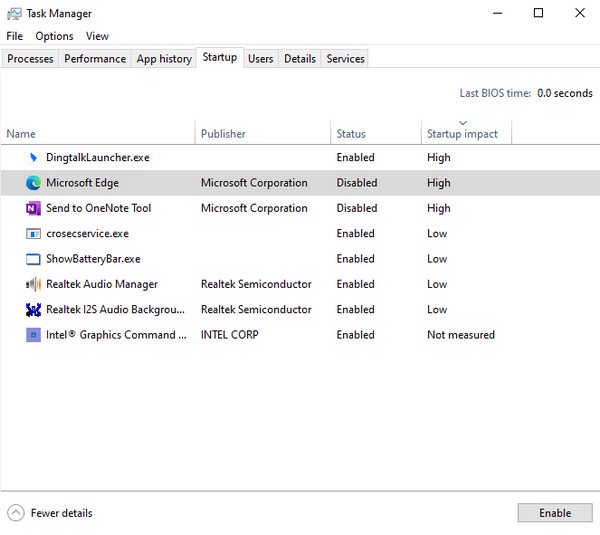Click Disabled status of Microsoft Edge
600x535 pixels.
point(357,183)
